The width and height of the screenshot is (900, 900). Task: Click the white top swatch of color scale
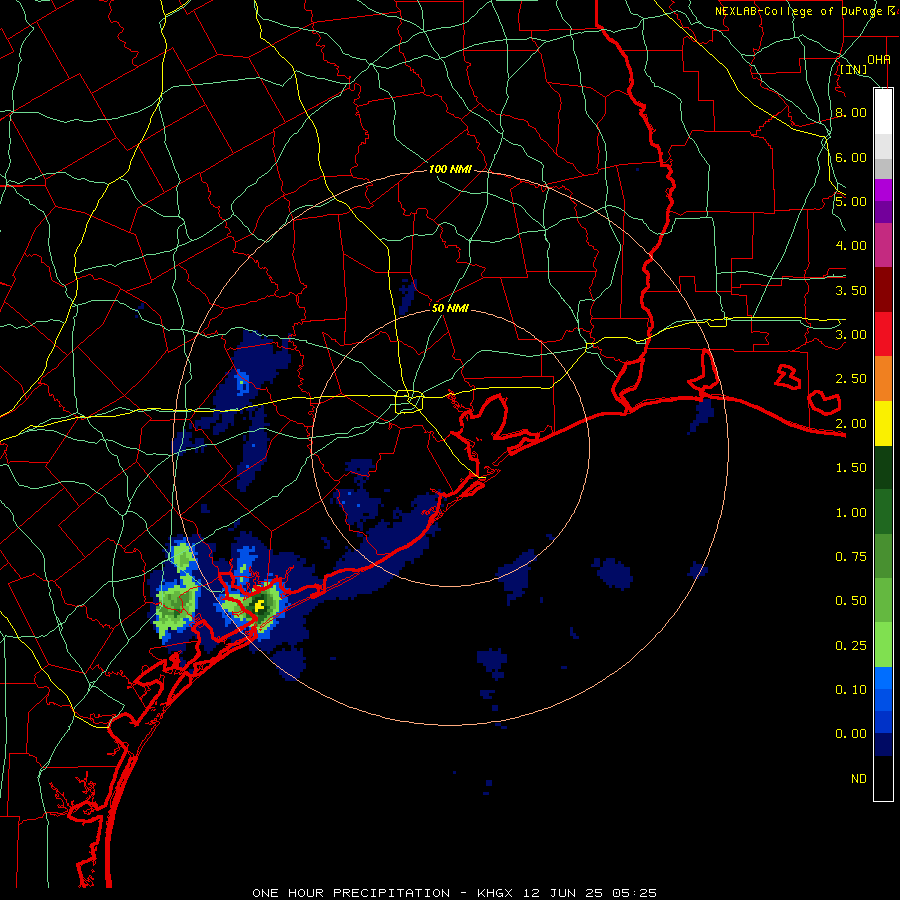click(883, 112)
